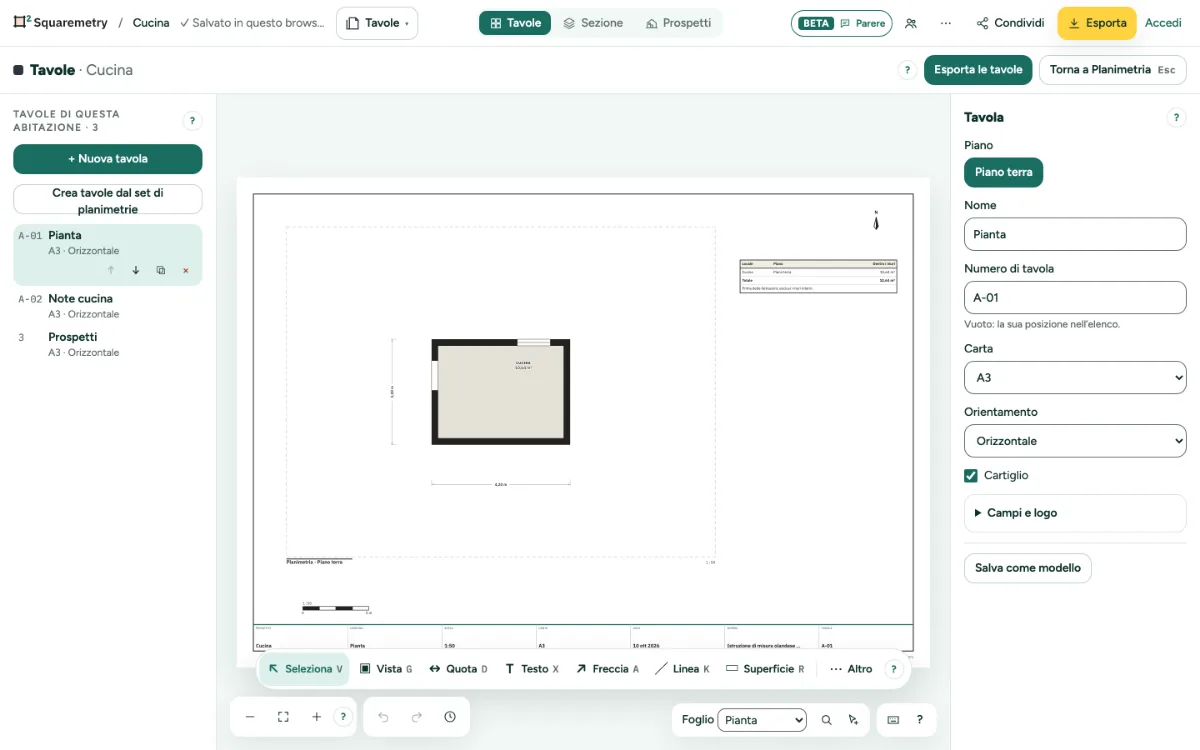
Task: Click the Nuova tavola button
Action: point(108,159)
